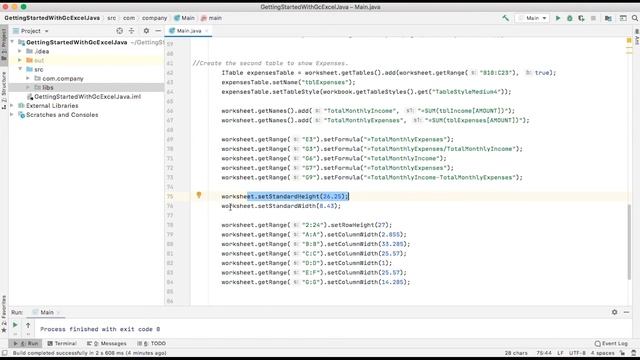The width and height of the screenshot is (640, 360).
Task: Build project with the hammer icon
Action: point(505,18)
